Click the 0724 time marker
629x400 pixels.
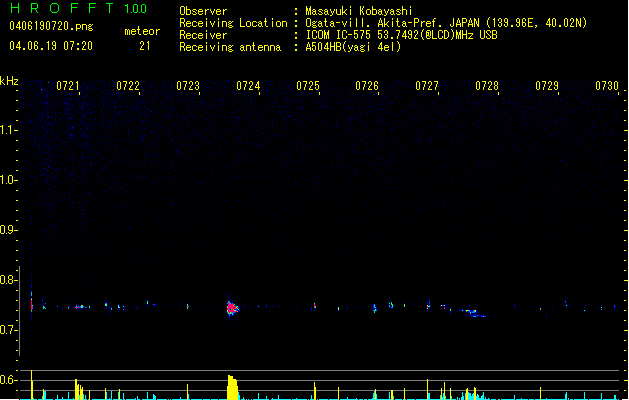pyautogui.click(x=248, y=86)
